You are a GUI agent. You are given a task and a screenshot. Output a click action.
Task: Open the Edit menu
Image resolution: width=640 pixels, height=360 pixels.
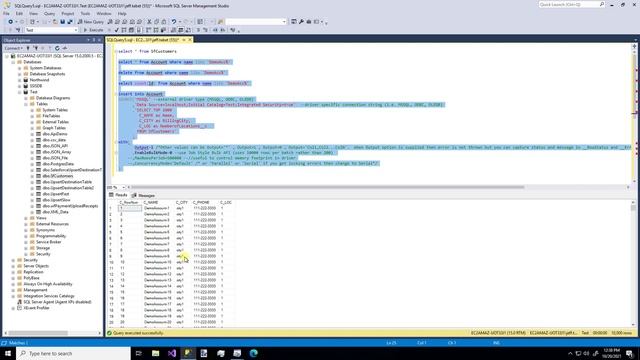[19, 13]
